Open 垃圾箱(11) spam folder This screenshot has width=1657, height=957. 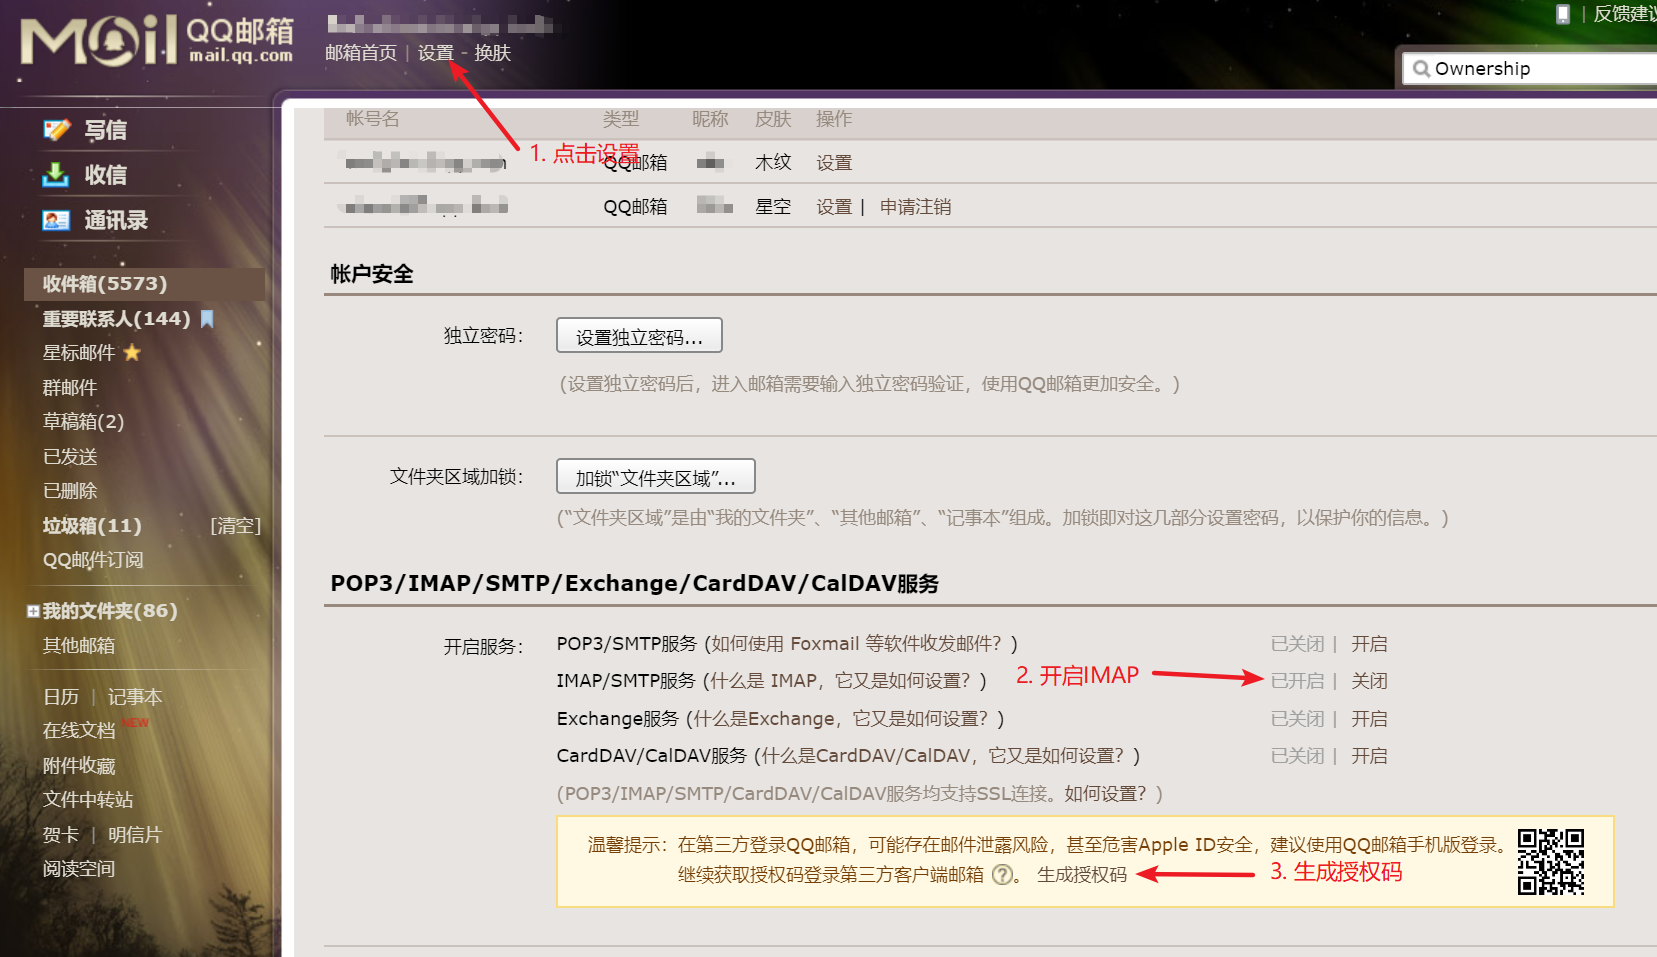click(92, 526)
